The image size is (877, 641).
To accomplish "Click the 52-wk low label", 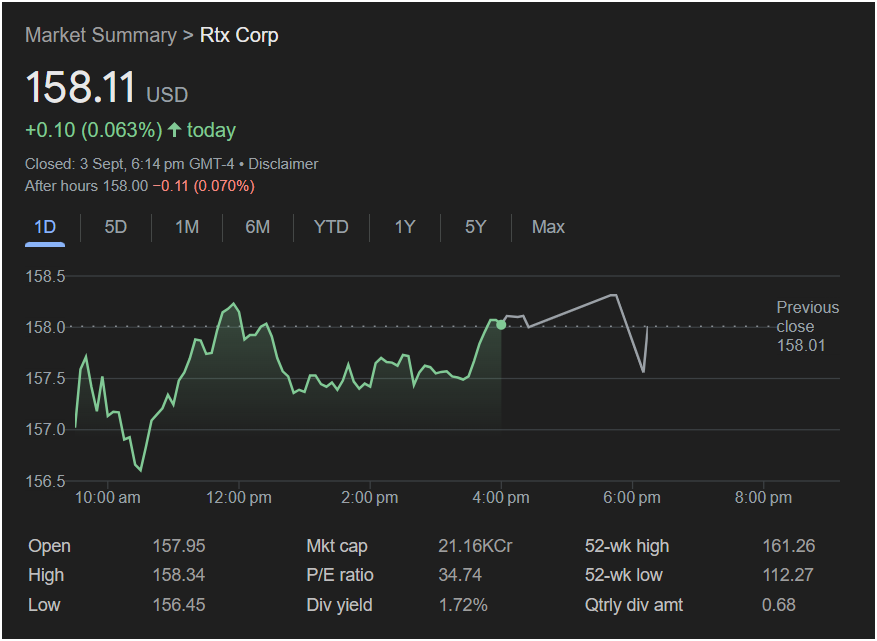I will (624, 575).
